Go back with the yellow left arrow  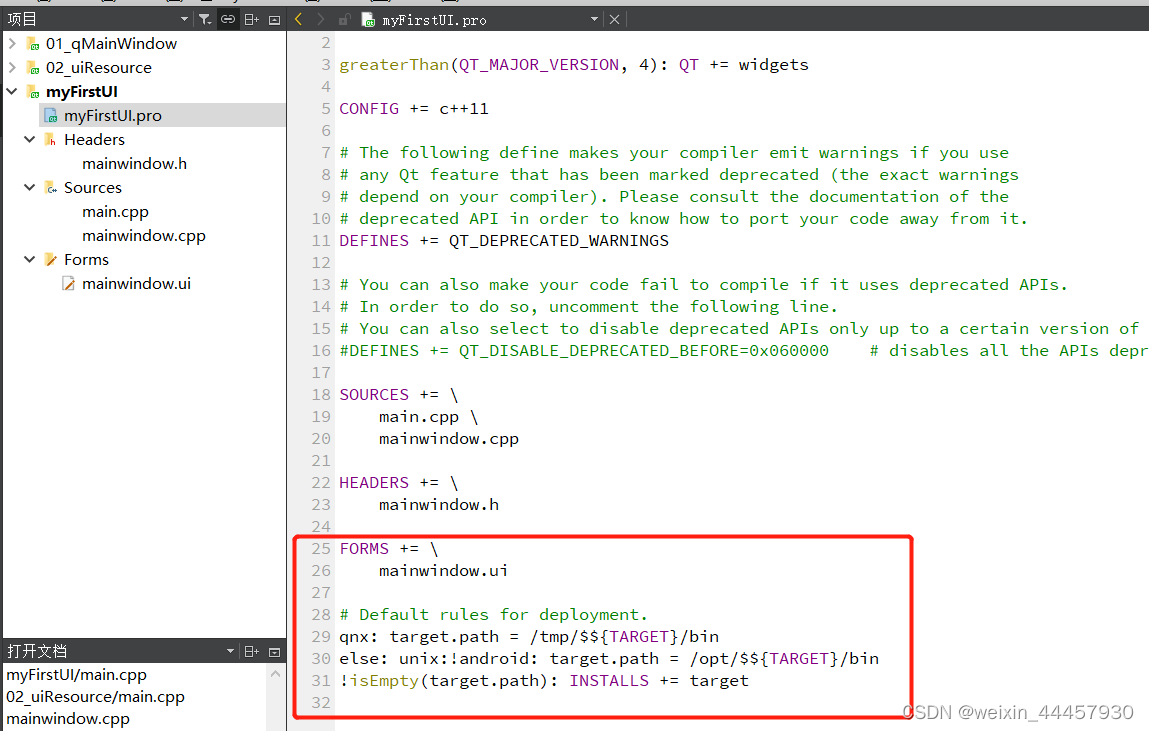[299, 19]
